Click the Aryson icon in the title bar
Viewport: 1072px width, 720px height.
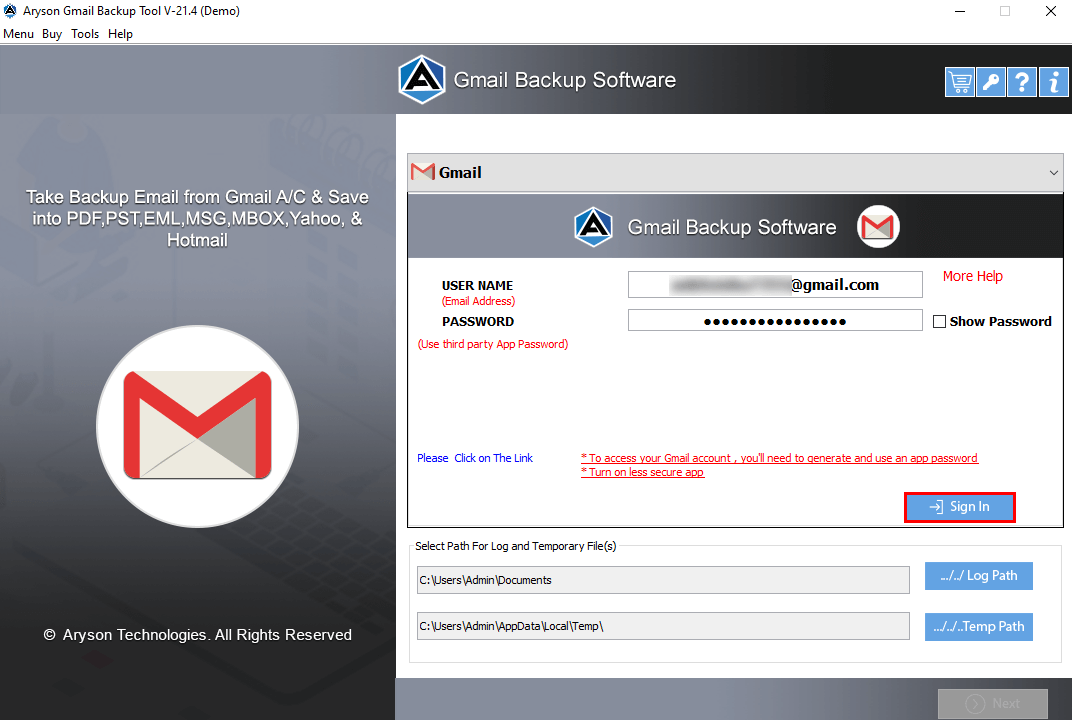10,11
